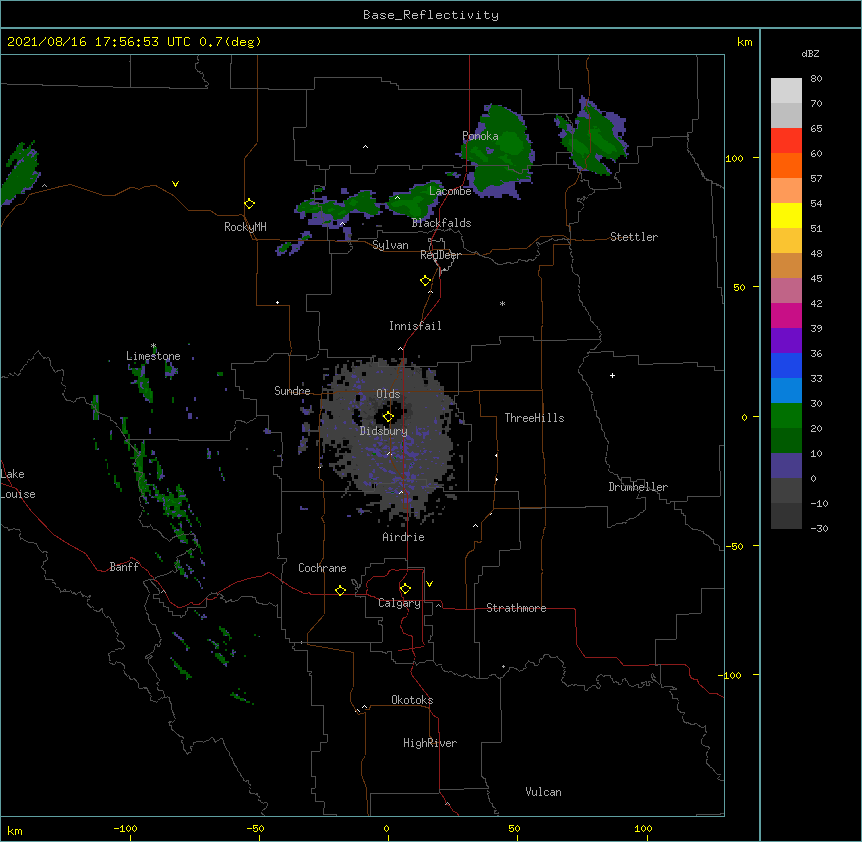The image size is (862, 842).
Task: Click the white plus marker north of Drumheller
Action: (x=612, y=375)
